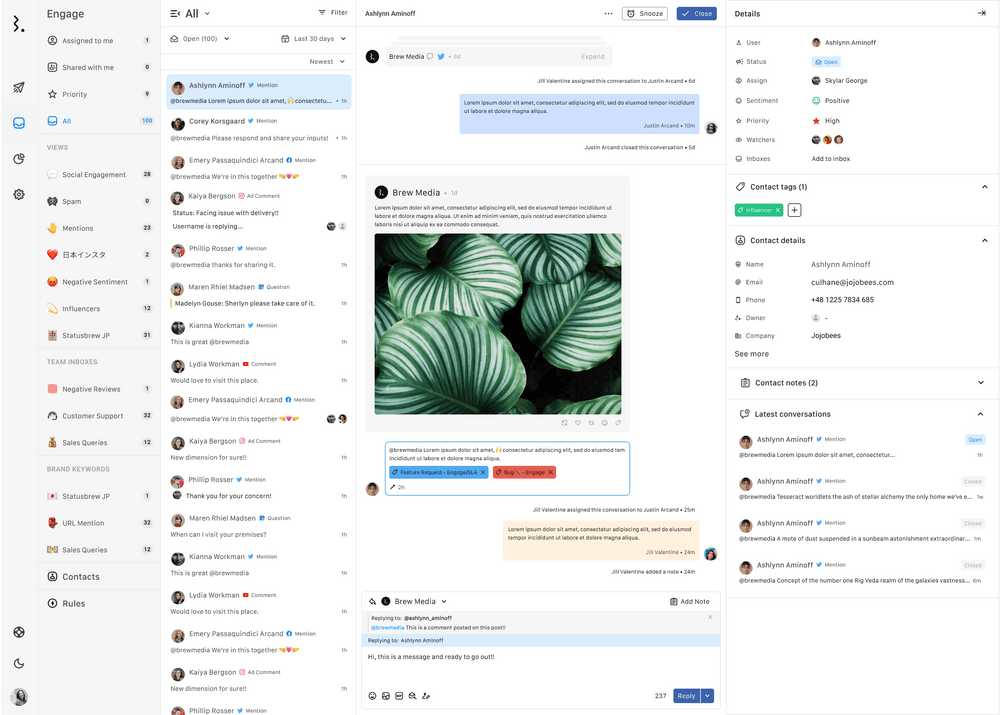Add a contact tag with plus button
This screenshot has height=715, width=1000.
[794, 210]
